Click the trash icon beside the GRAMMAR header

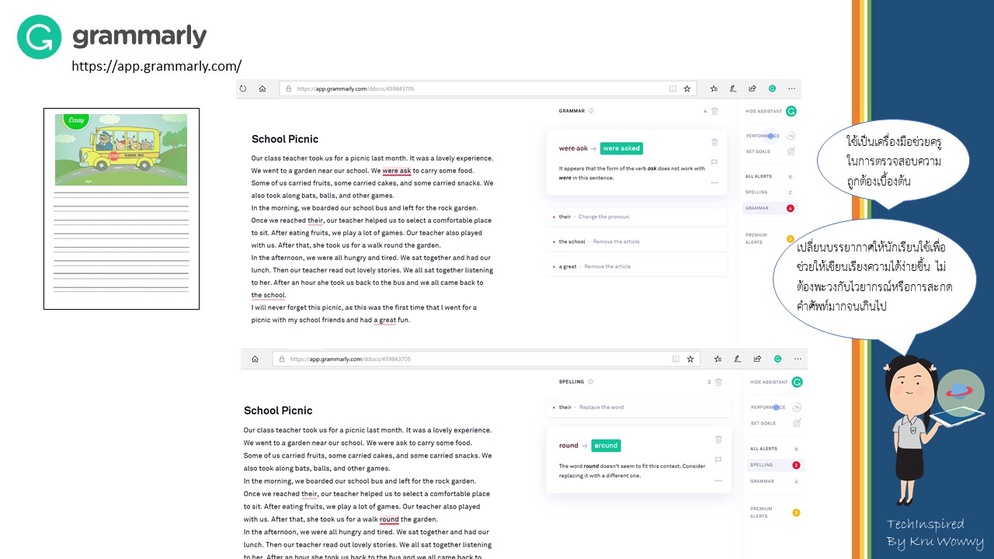point(714,111)
